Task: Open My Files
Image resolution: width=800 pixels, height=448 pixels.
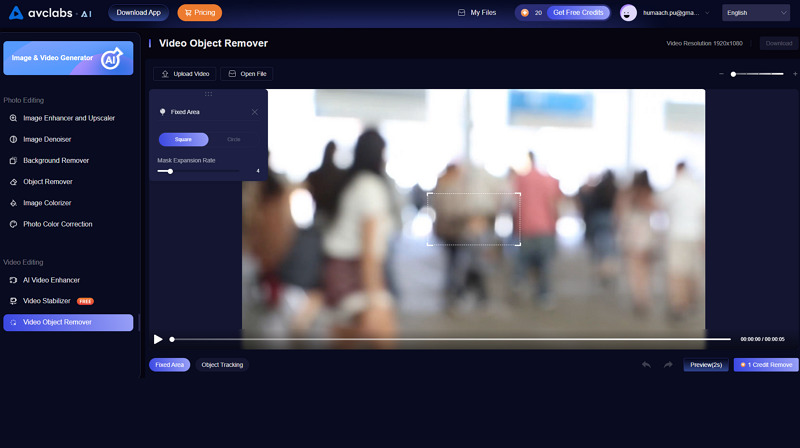Action: coord(477,13)
